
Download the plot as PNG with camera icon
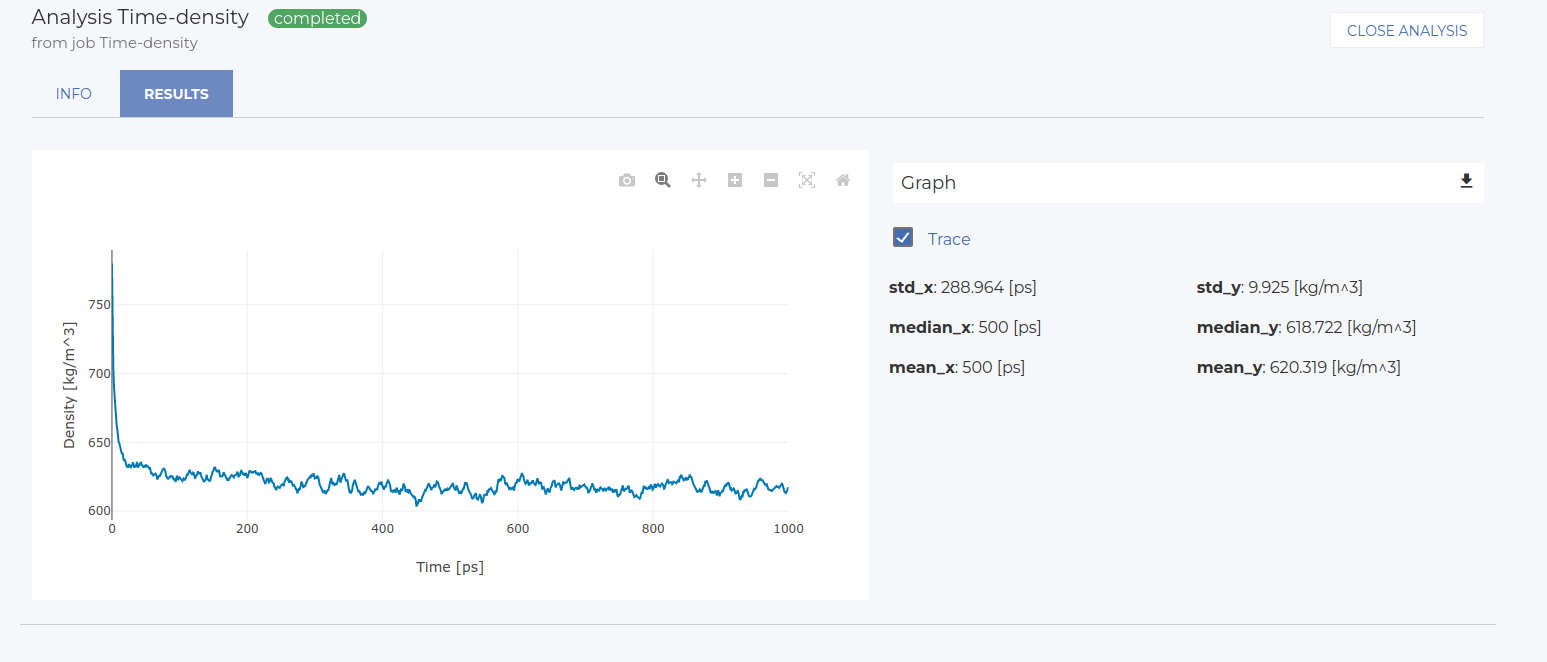pyautogui.click(x=627, y=180)
